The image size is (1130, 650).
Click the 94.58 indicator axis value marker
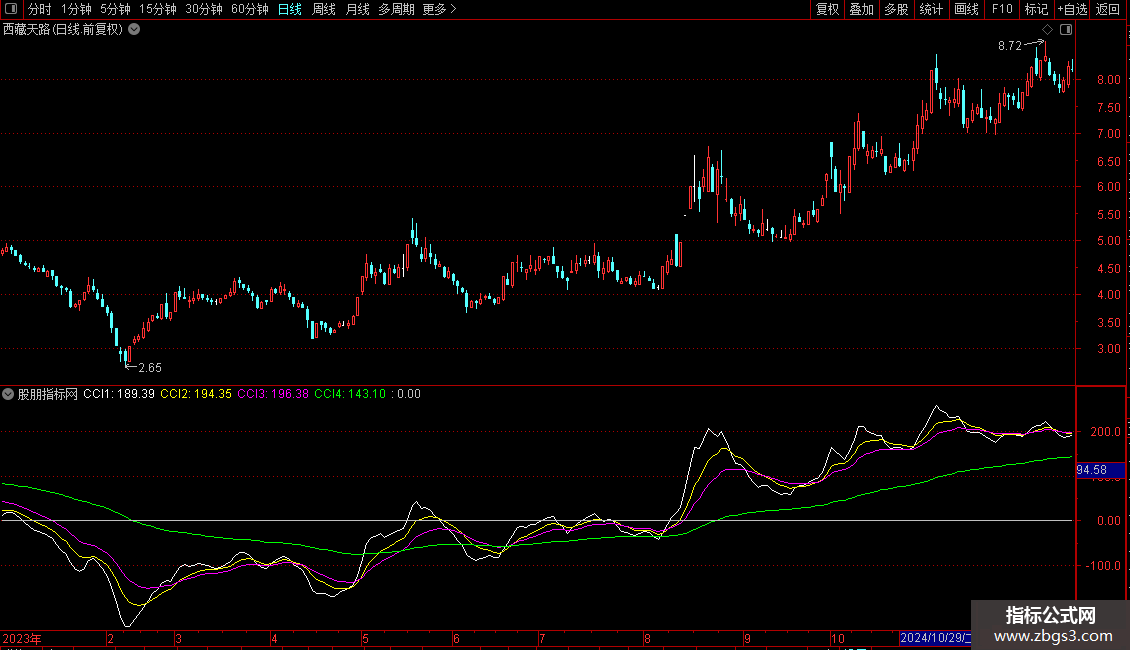click(x=1100, y=470)
